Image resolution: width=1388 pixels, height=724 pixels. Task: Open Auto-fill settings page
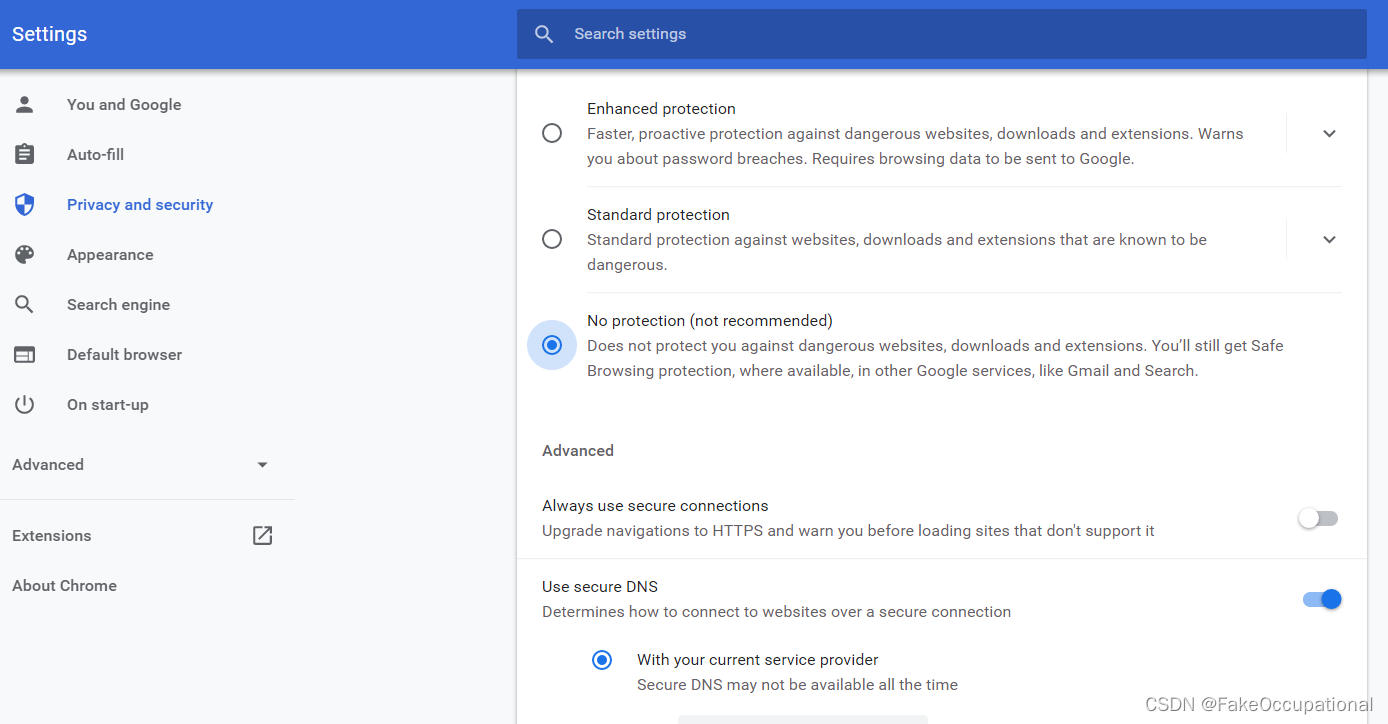click(96, 154)
